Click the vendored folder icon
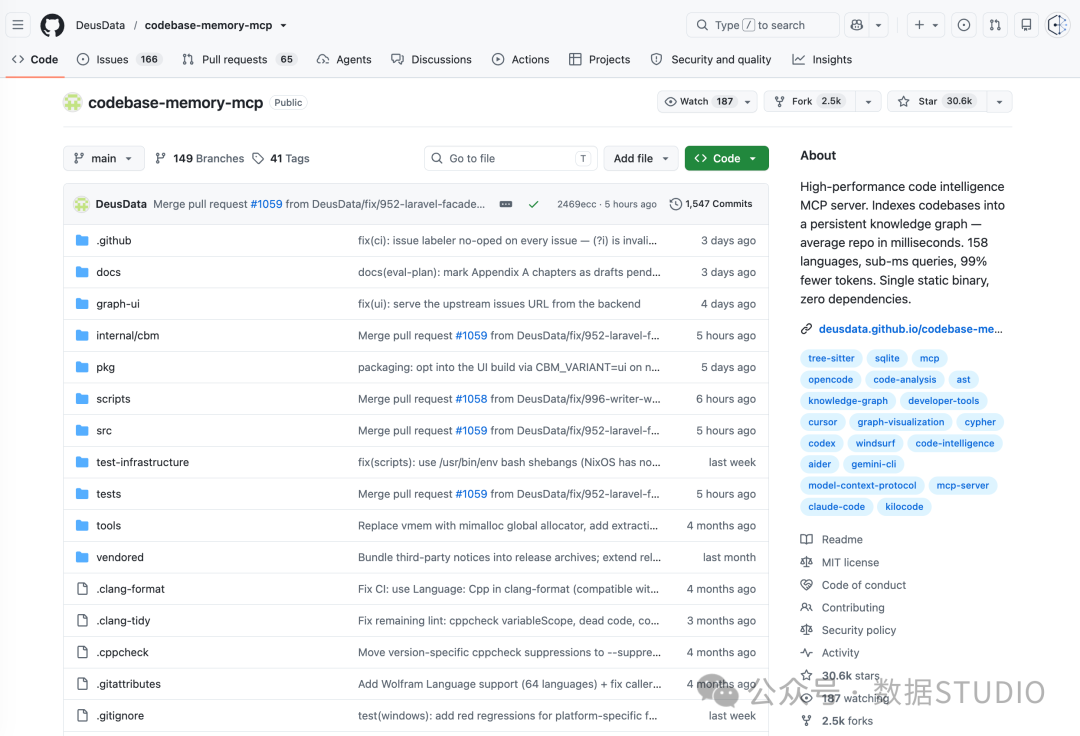The image size is (1080, 736). [82, 557]
